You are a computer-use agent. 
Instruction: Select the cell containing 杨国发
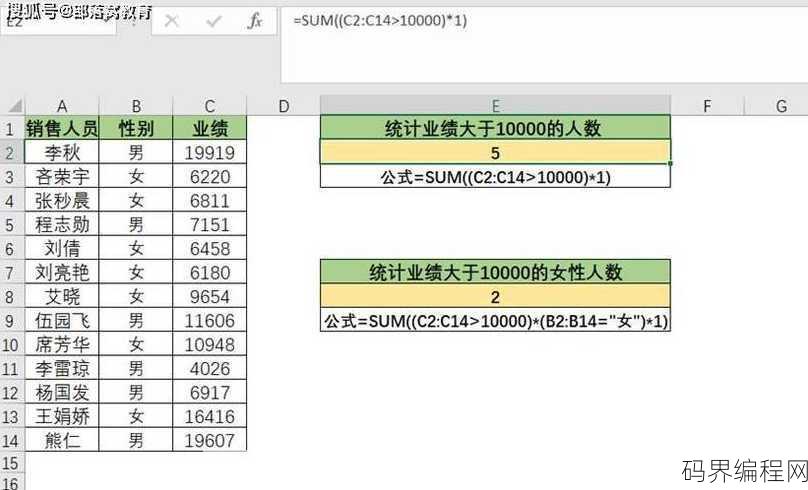click(62, 393)
